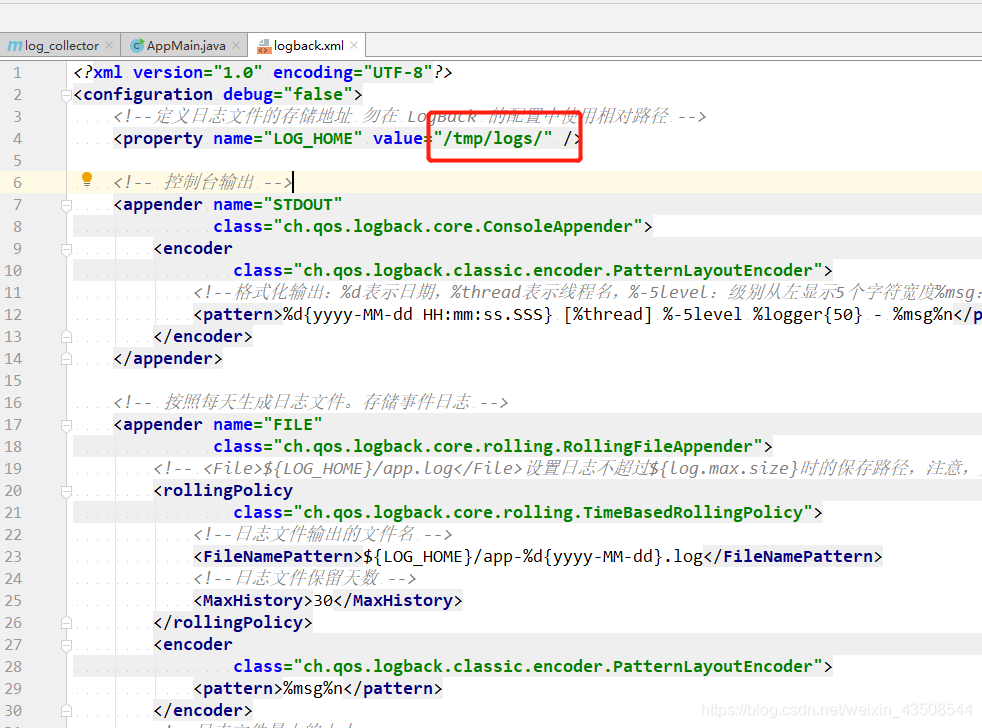
Task: Click the comment on line 22
Action: click(323, 534)
